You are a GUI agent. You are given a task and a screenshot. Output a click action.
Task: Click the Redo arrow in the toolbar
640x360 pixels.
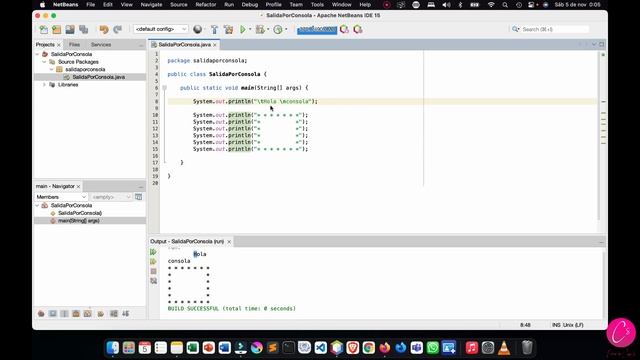tap(118, 29)
